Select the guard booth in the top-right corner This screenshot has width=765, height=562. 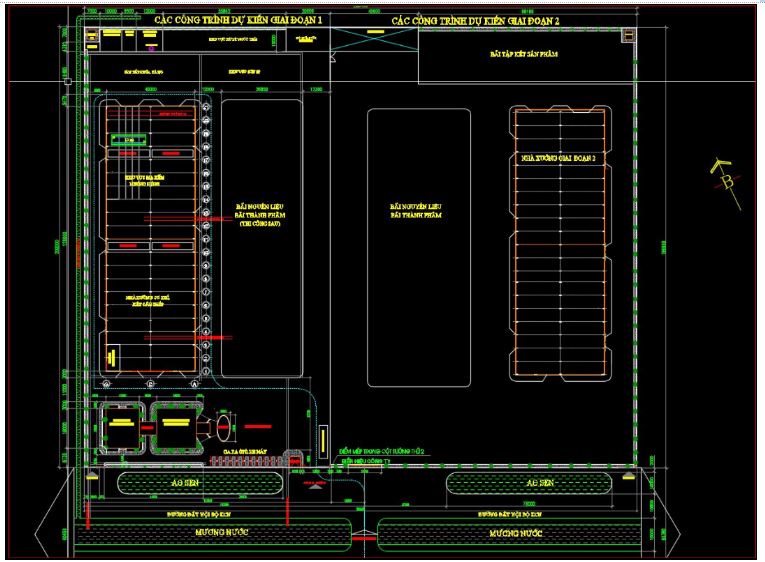tap(628, 35)
